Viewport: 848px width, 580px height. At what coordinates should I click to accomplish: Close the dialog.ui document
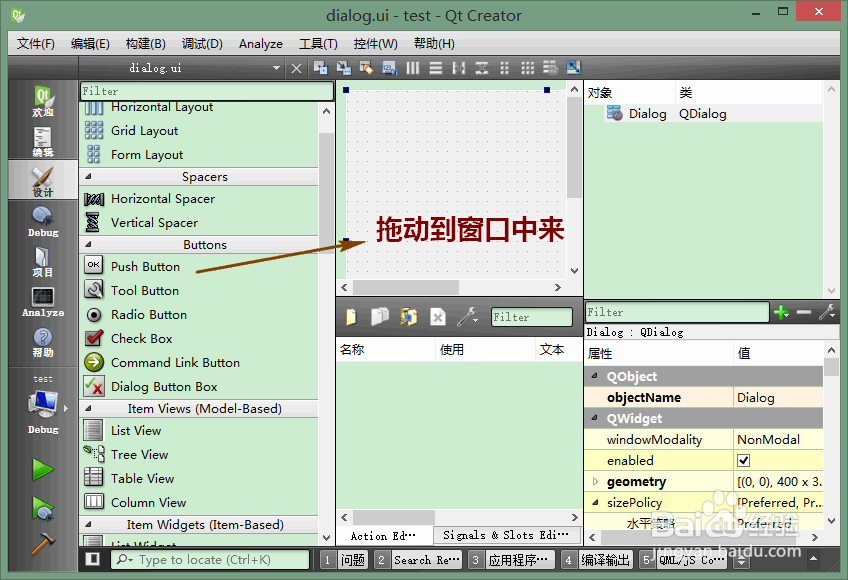coord(296,68)
